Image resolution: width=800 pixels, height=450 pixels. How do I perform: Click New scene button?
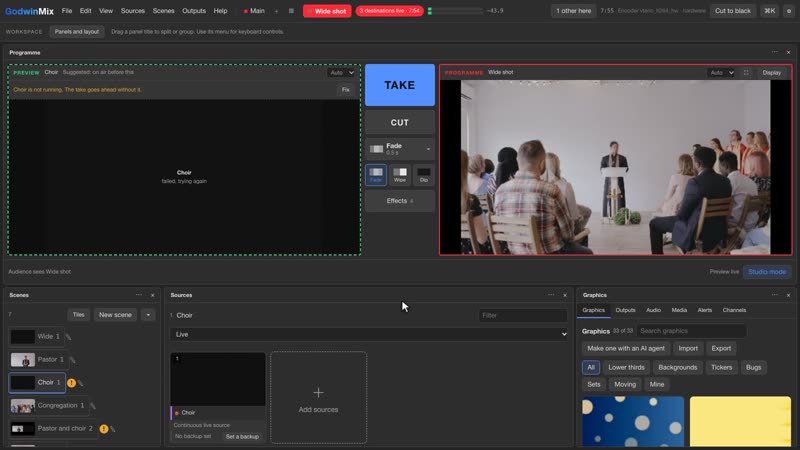click(x=115, y=315)
